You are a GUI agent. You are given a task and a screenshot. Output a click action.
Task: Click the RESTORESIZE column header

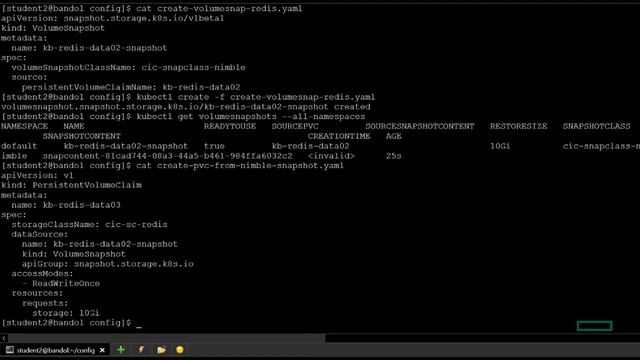[518, 127]
